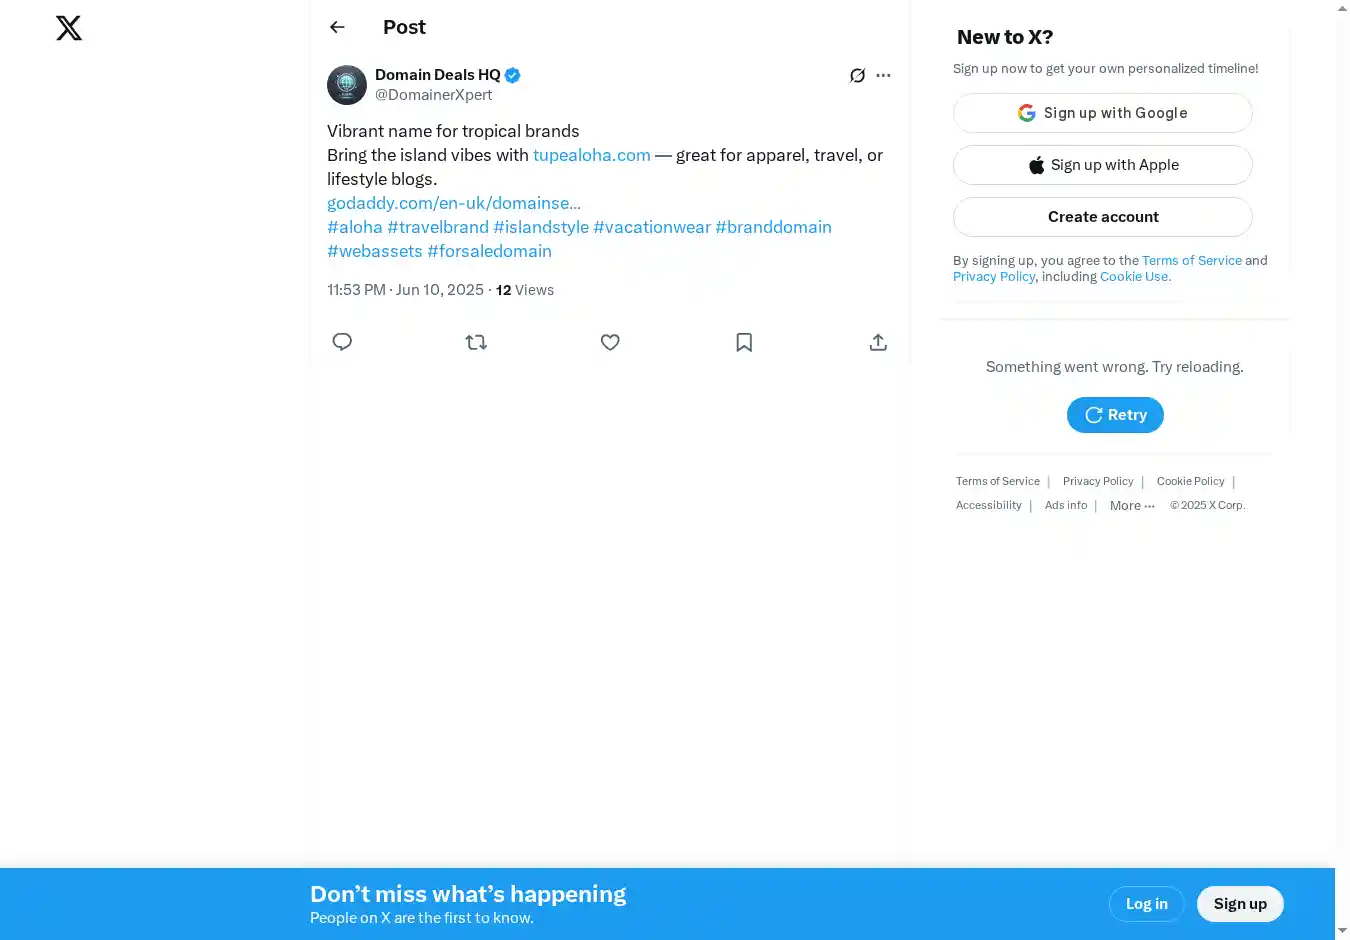Image resolution: width=1350 pixels, height=940 pixels.
Task: Click Sign up with Apple
Action: point(1102,165)
